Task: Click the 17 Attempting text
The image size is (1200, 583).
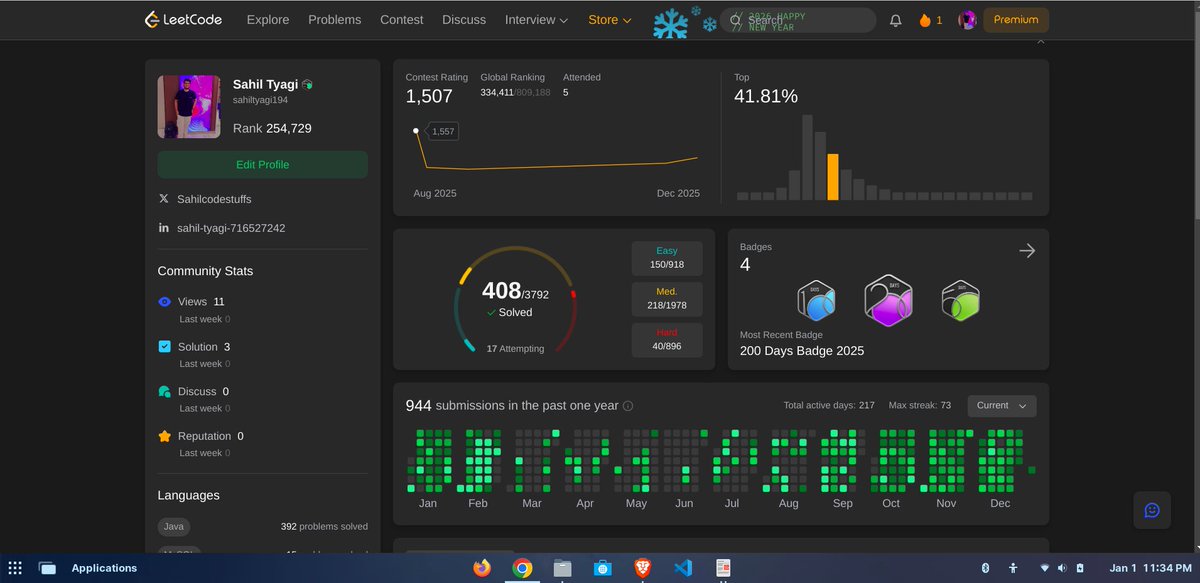Action: point(515,349)
